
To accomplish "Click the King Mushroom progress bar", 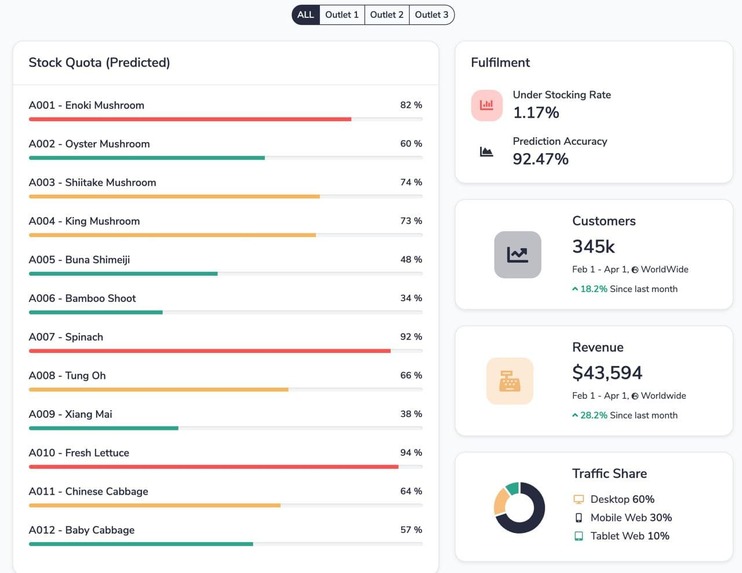I will [226, 235].
